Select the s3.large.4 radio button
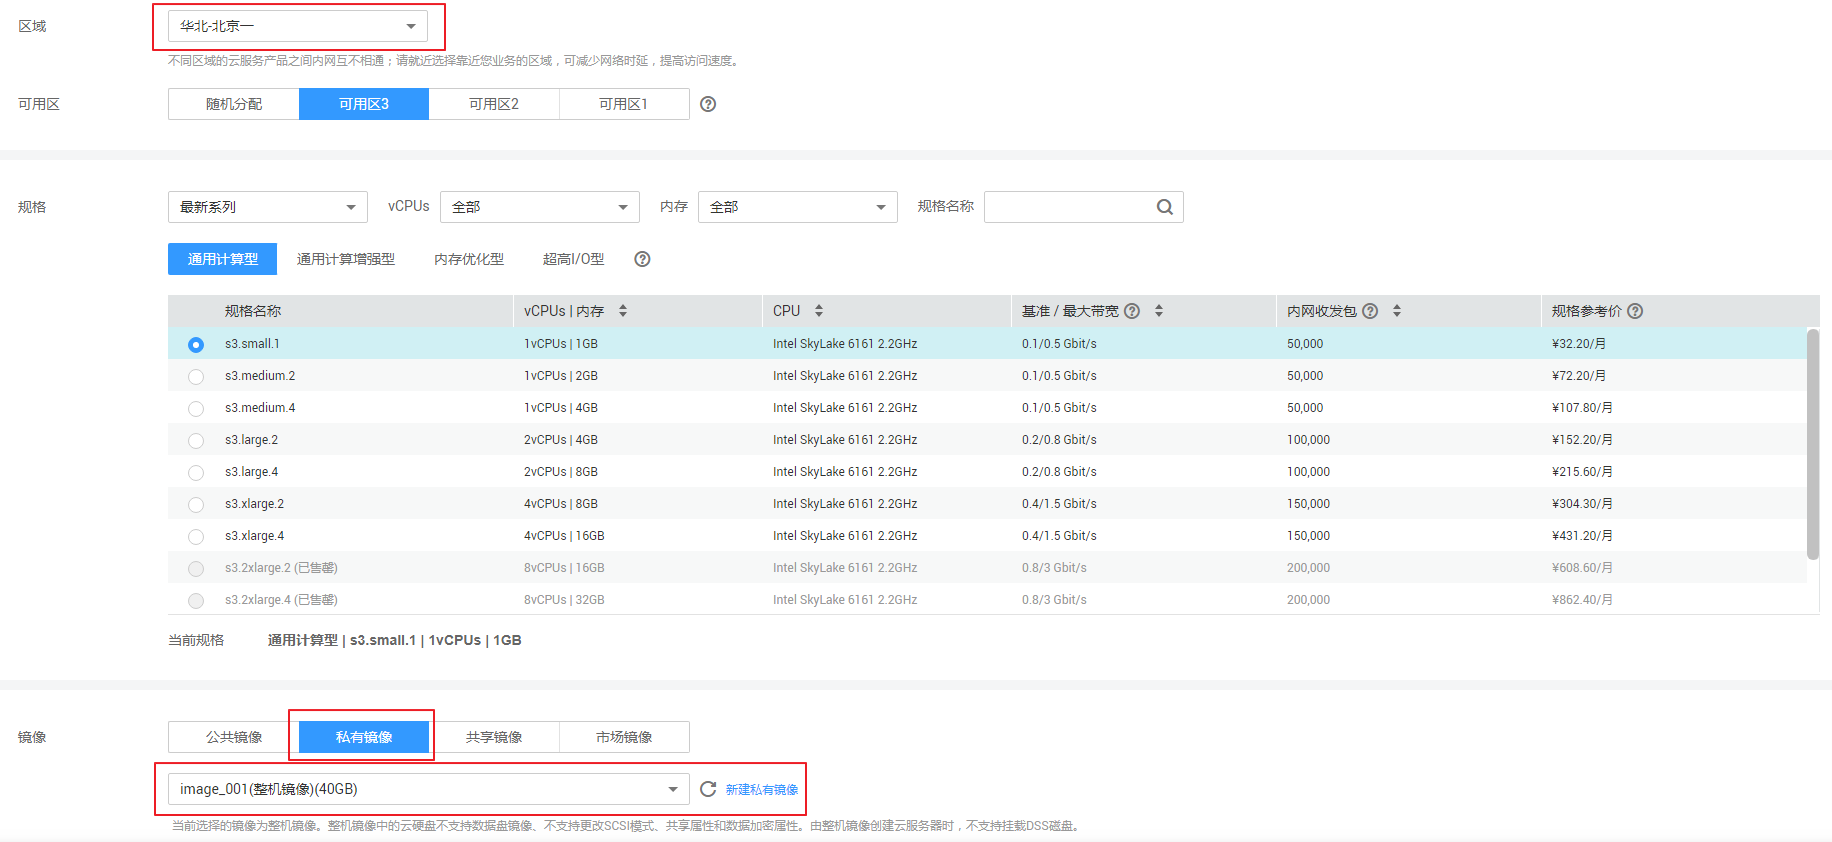Image resolution: width=1832 pixels, height=842 pixels. (196, 473)
